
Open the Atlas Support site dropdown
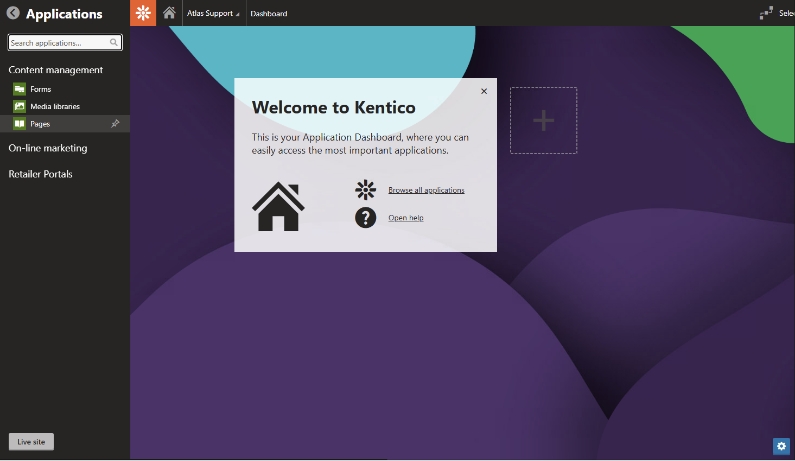(212, 14)
